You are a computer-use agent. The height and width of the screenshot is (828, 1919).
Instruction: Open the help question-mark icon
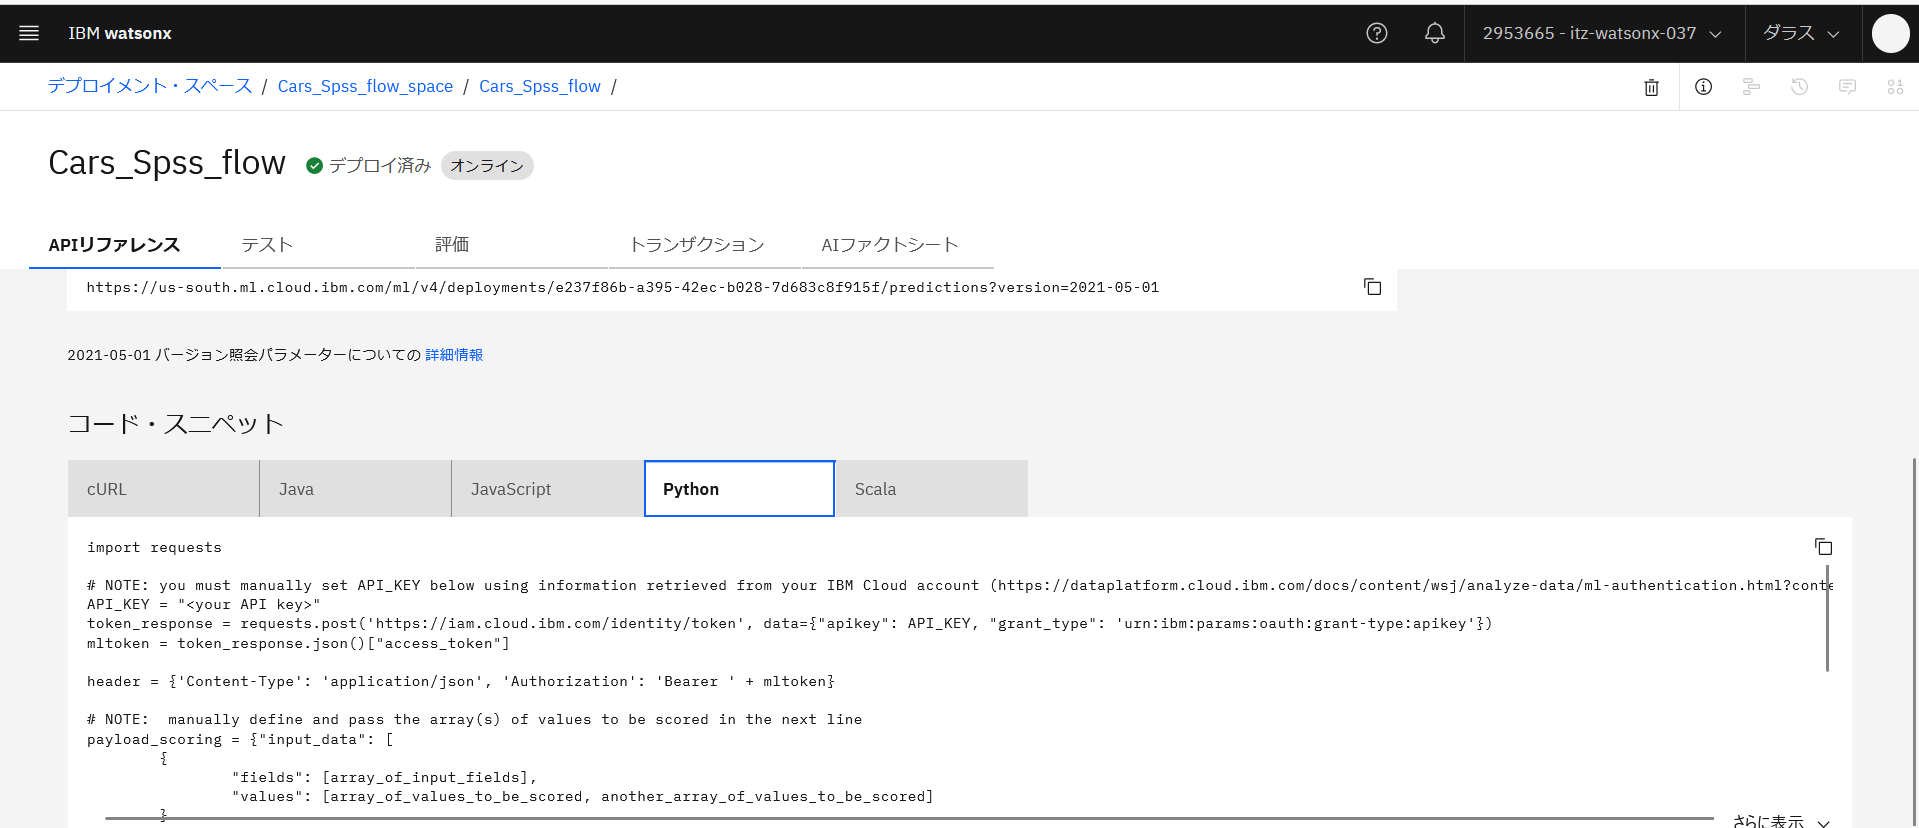point(1377,33)
